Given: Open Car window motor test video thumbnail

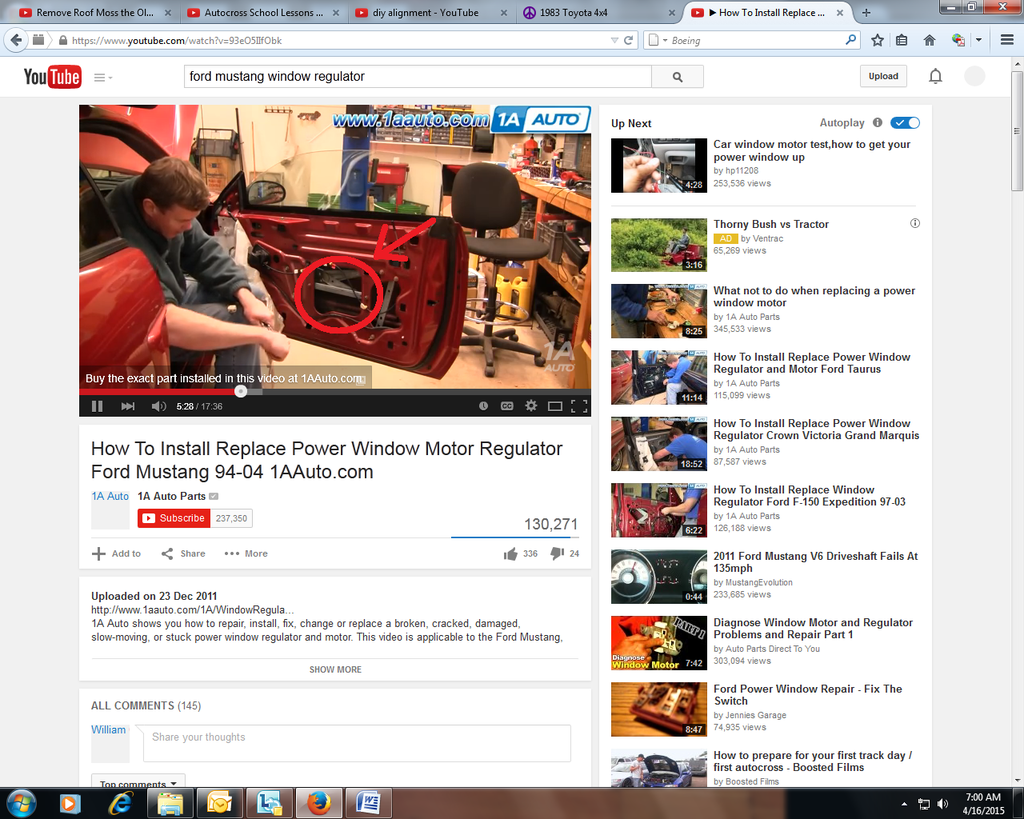Looking at the screenshot, I should click(659, 165).
